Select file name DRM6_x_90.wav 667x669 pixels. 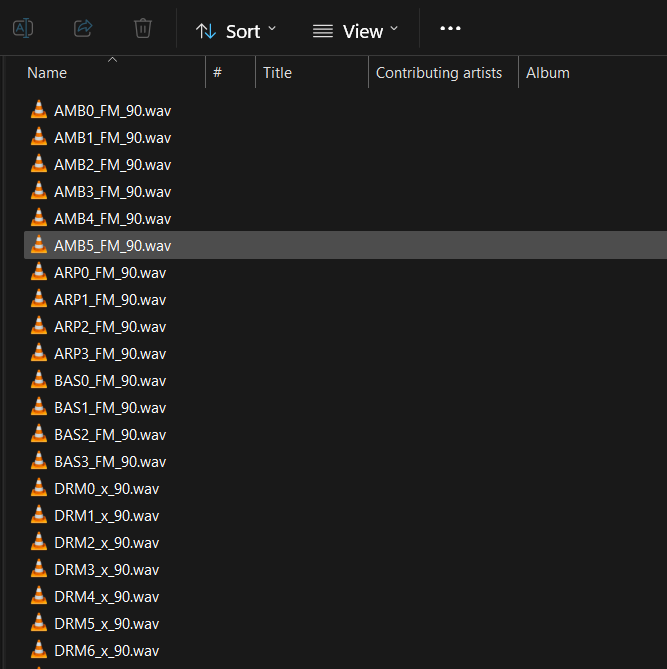[107, 651]
